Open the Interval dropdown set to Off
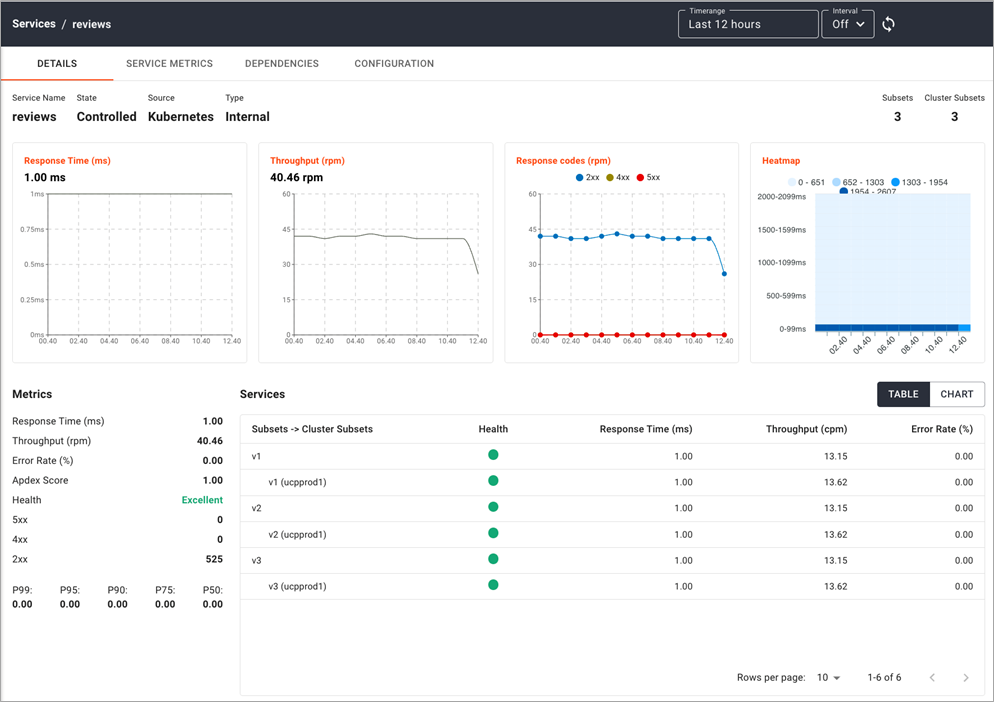 pyautogui.click(x=847, y=24)
